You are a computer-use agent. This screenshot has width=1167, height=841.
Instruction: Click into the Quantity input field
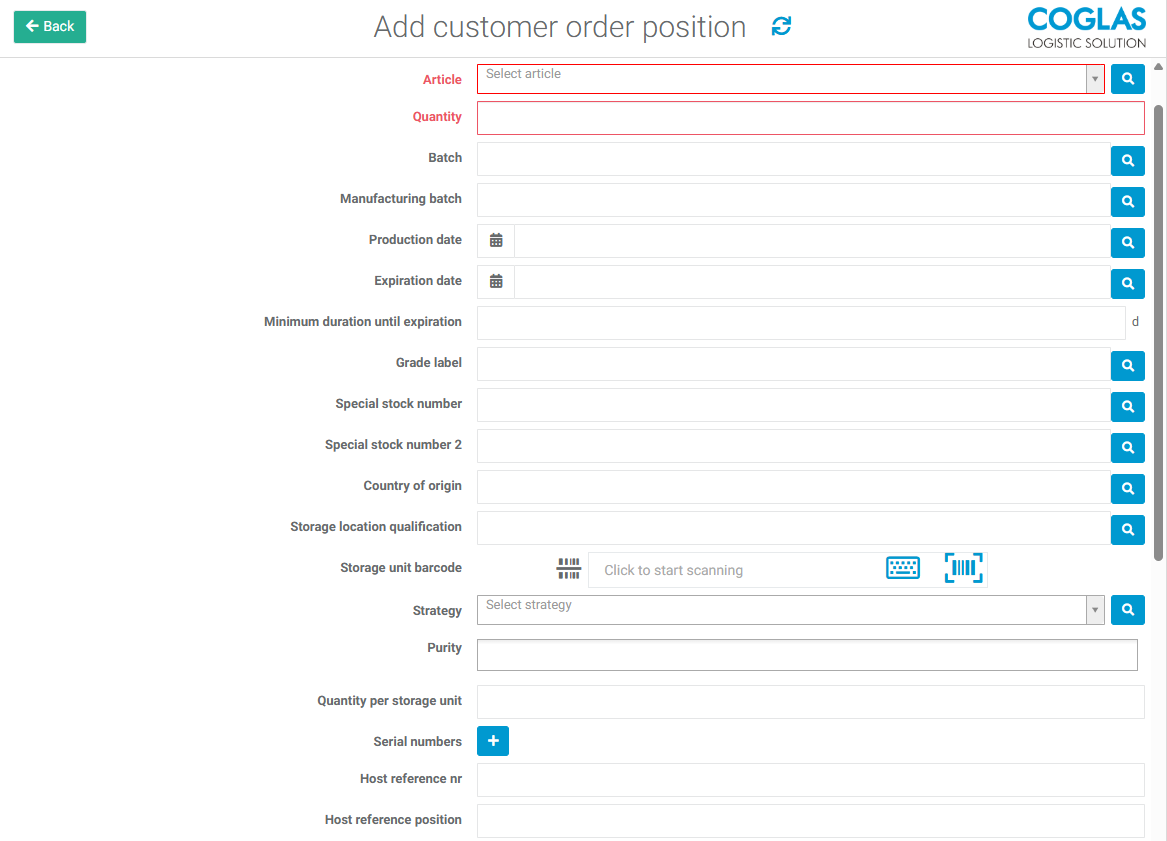810,118
